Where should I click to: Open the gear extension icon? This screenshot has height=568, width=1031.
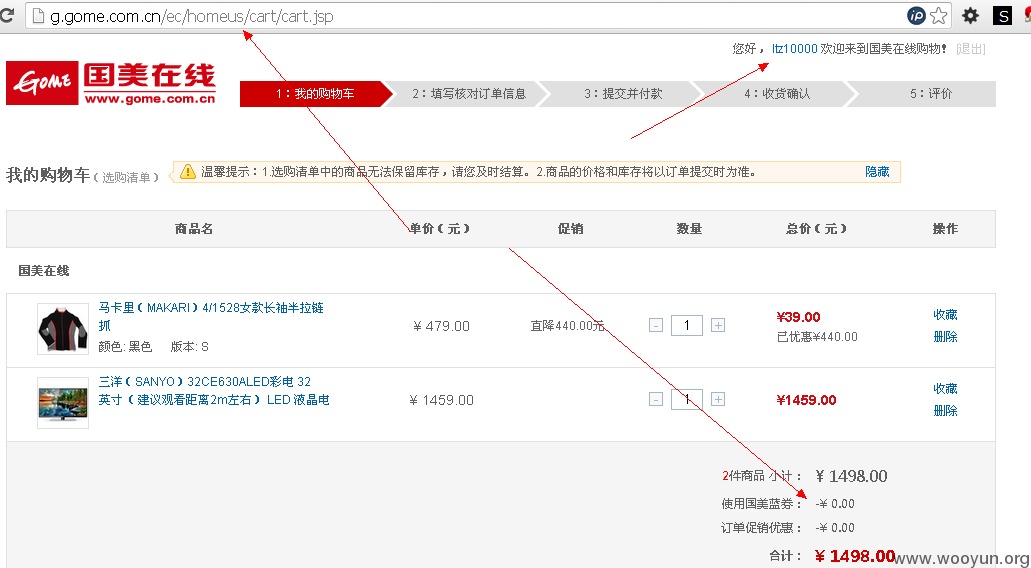pos(971,16)
